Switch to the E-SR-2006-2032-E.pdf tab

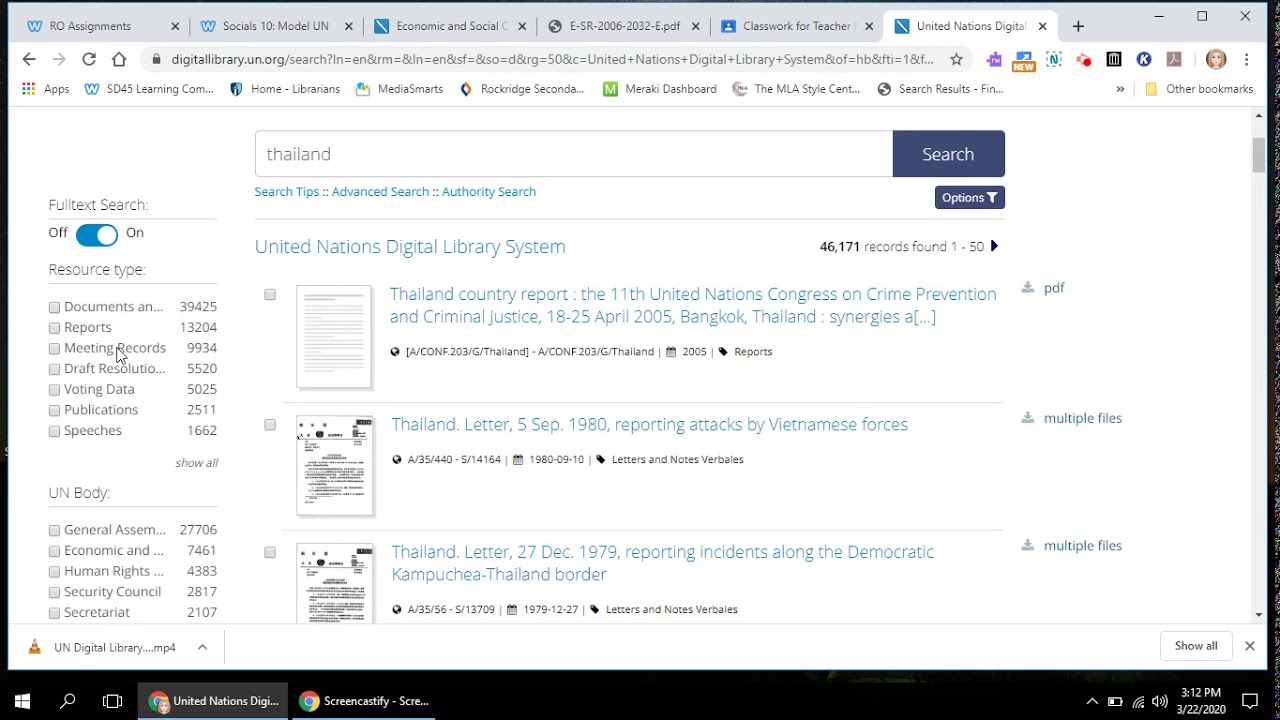coord(623,26)
